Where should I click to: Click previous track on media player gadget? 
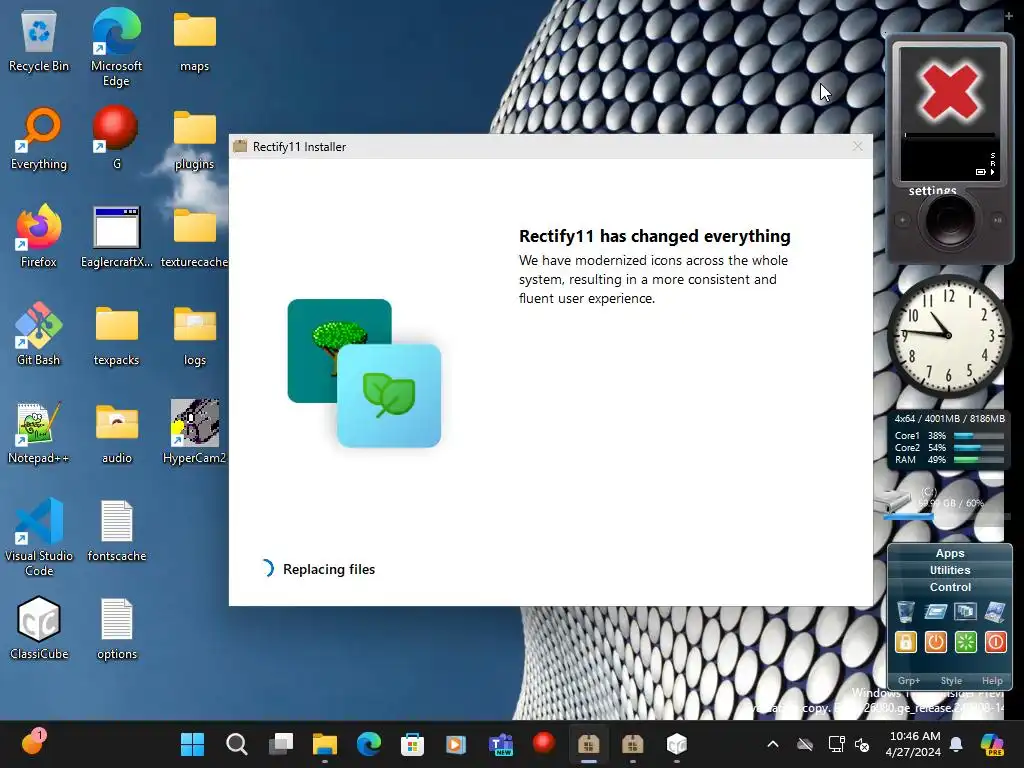tap(903, 220)
